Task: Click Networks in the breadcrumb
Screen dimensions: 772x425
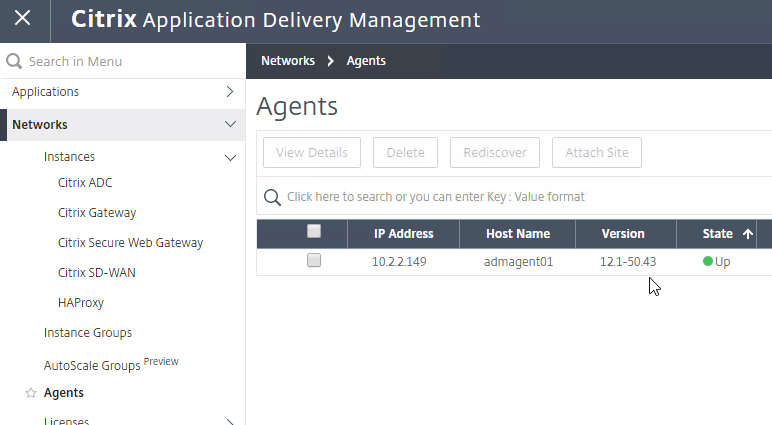Action: pyautogui.click(x=288, y=61)
